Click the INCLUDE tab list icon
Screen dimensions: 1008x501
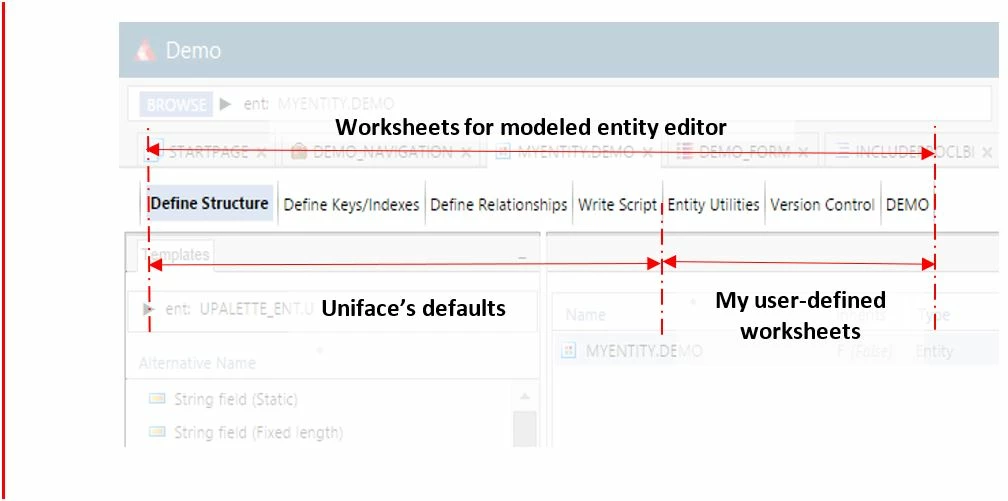[x=841, y=152]
